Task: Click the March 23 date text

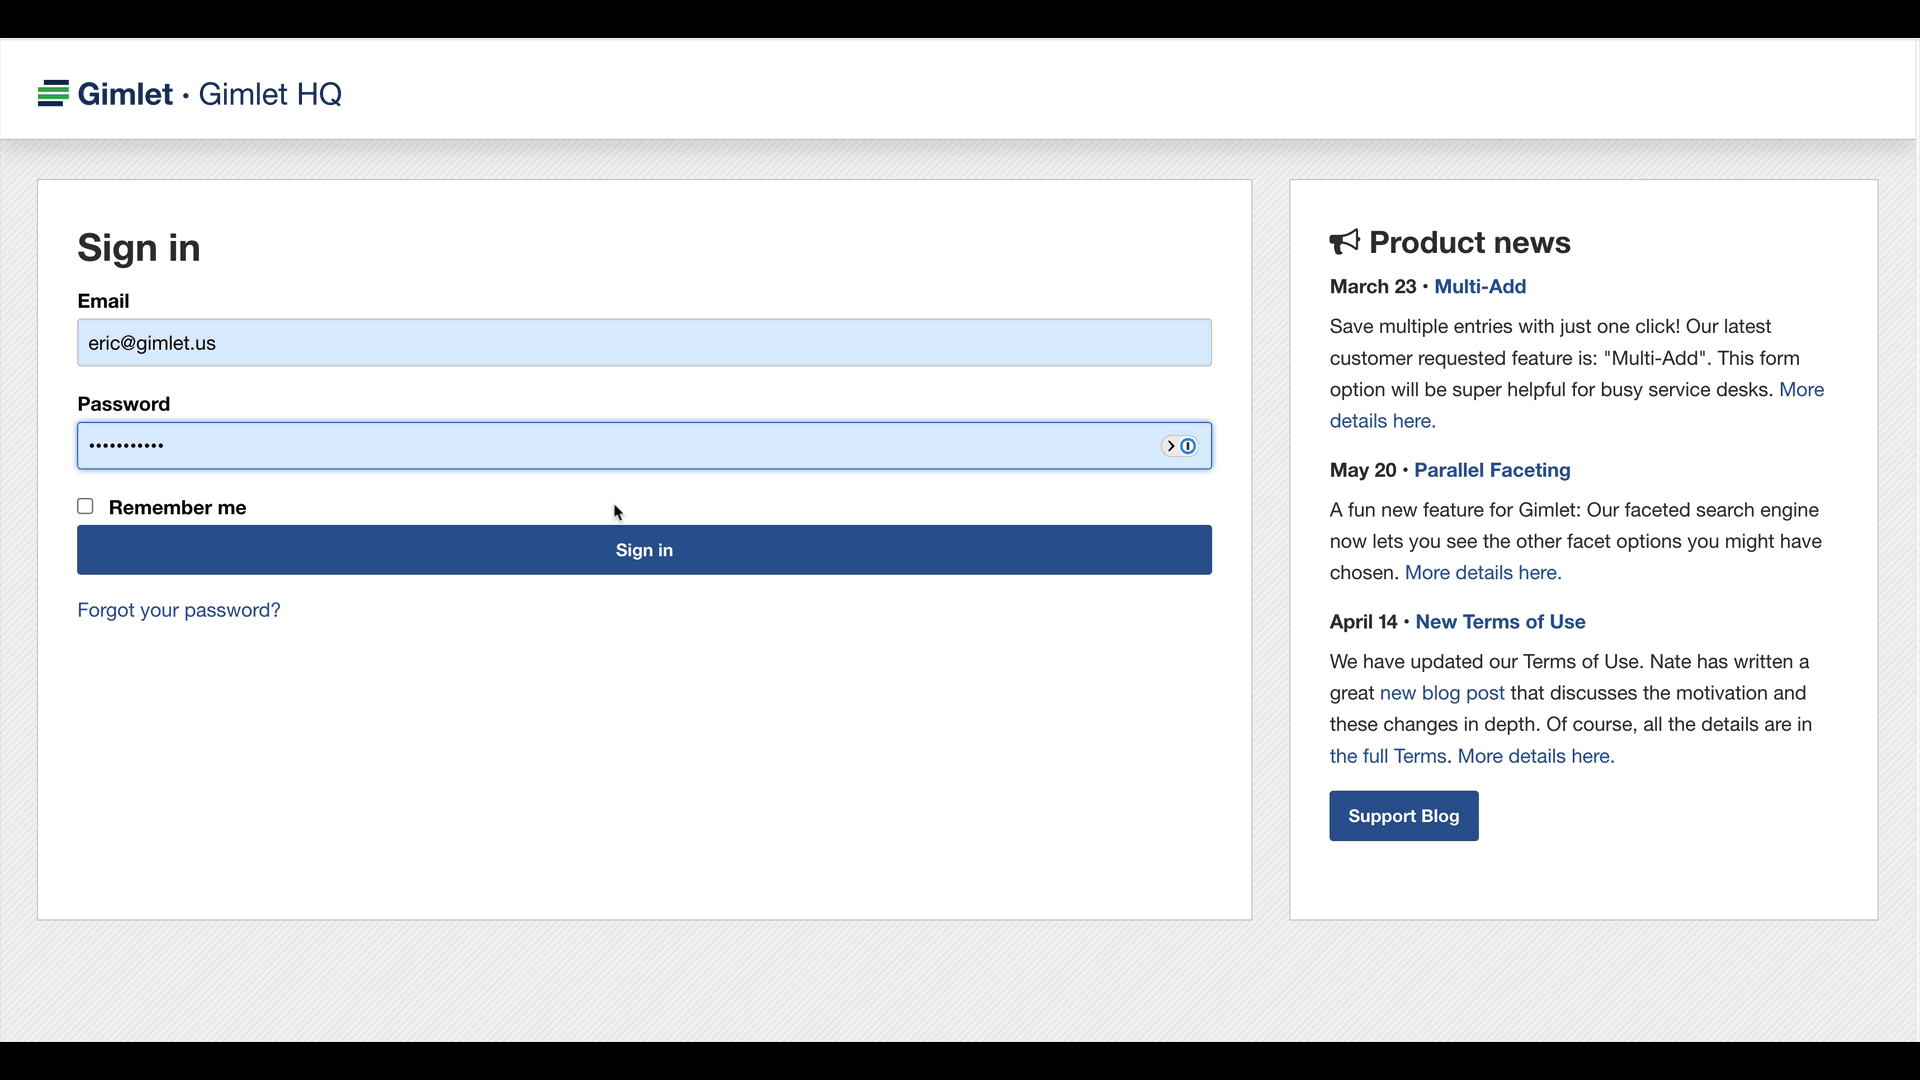Action: pyautogui.click(x=1373, y=287)
